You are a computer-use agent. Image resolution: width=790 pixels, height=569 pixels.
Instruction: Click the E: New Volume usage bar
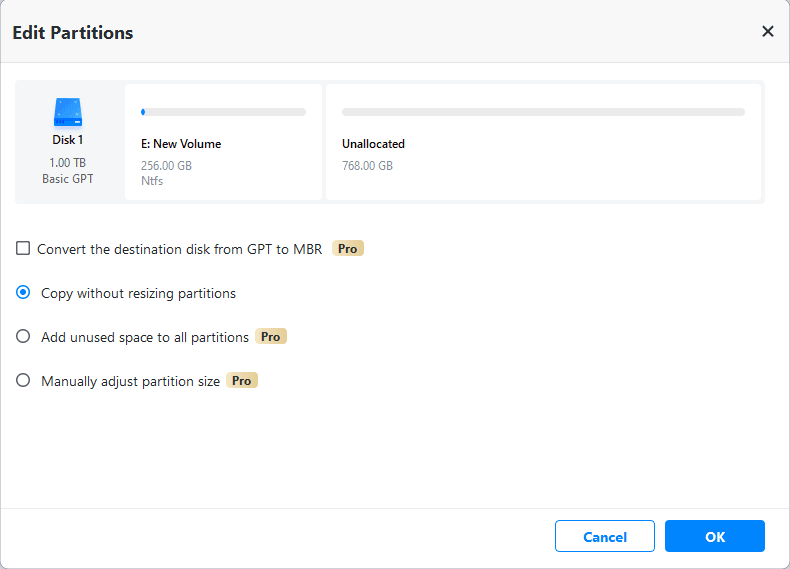pyautogui.click(x=224, y=112)
